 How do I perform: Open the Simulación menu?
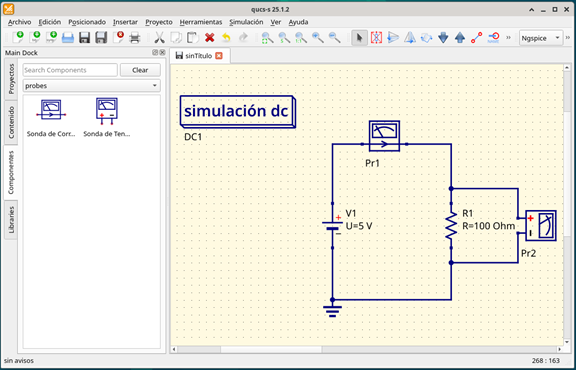tap(246, 22)
